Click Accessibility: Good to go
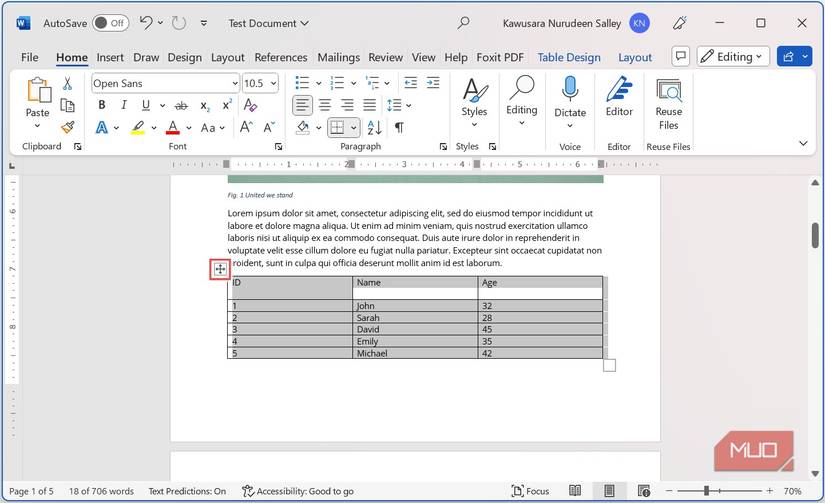 pos(298,491)
